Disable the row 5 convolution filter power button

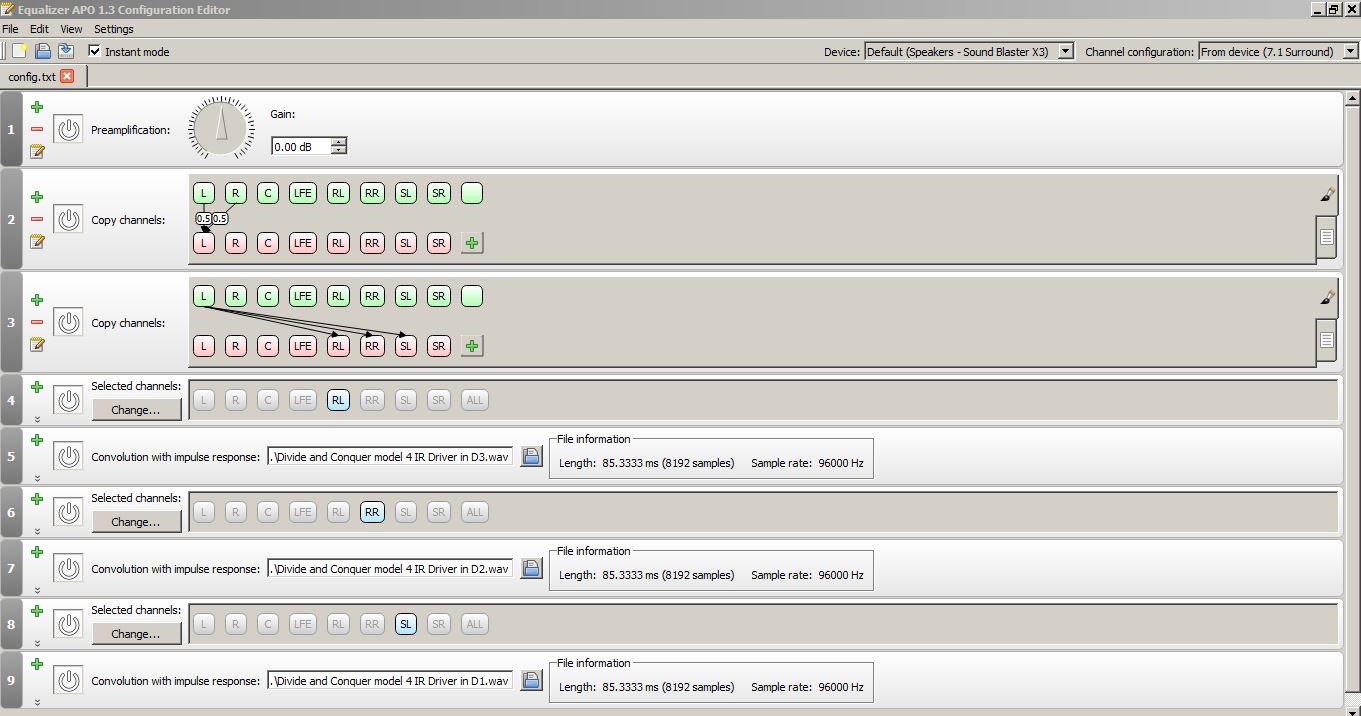(68, 457)
